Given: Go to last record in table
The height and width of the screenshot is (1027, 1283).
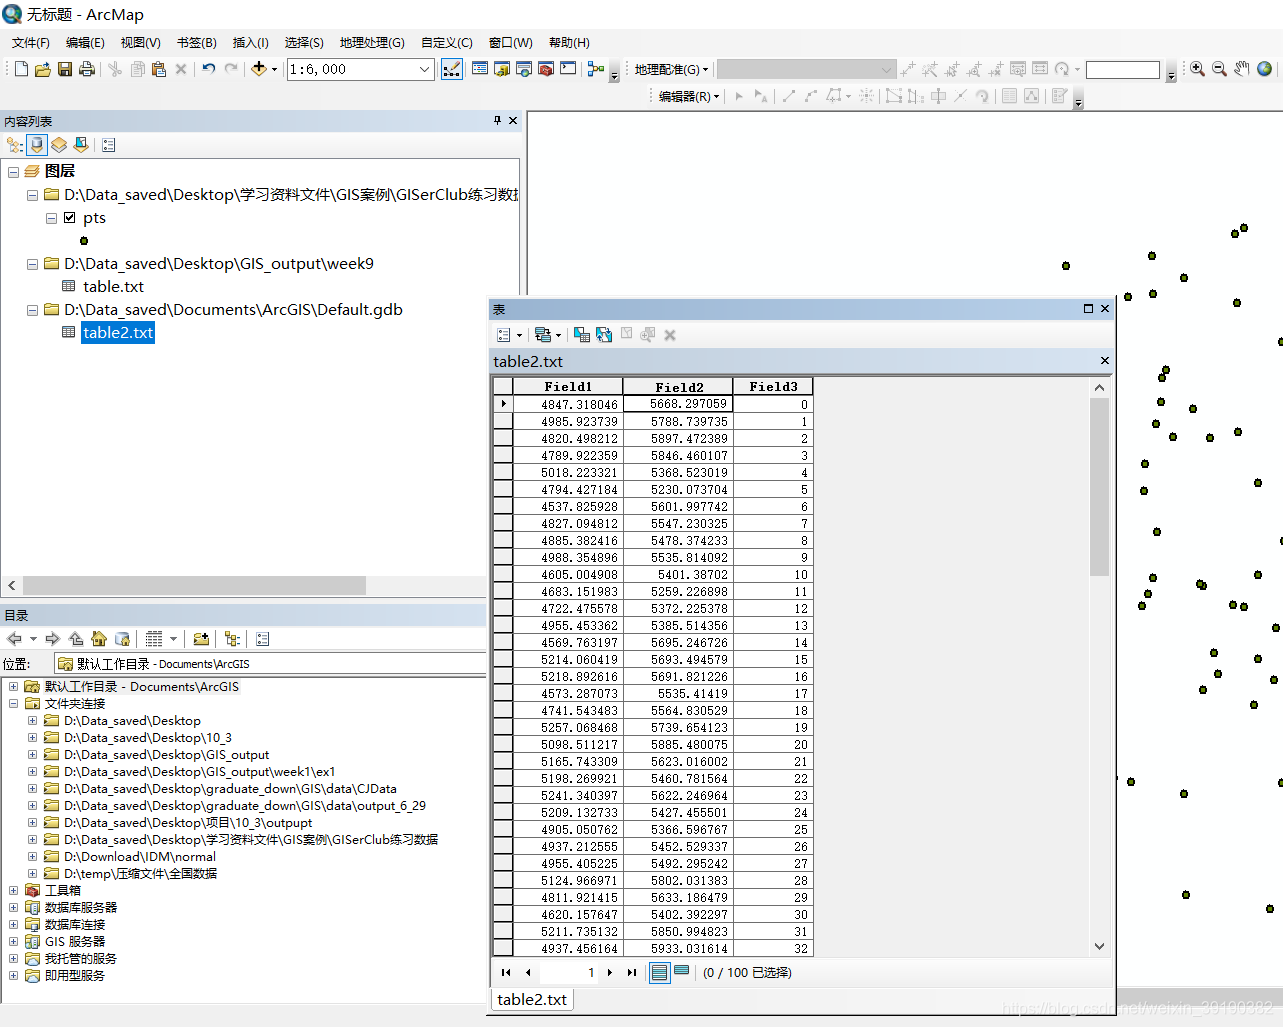Looking at the screenshot, I should point(632,972).
